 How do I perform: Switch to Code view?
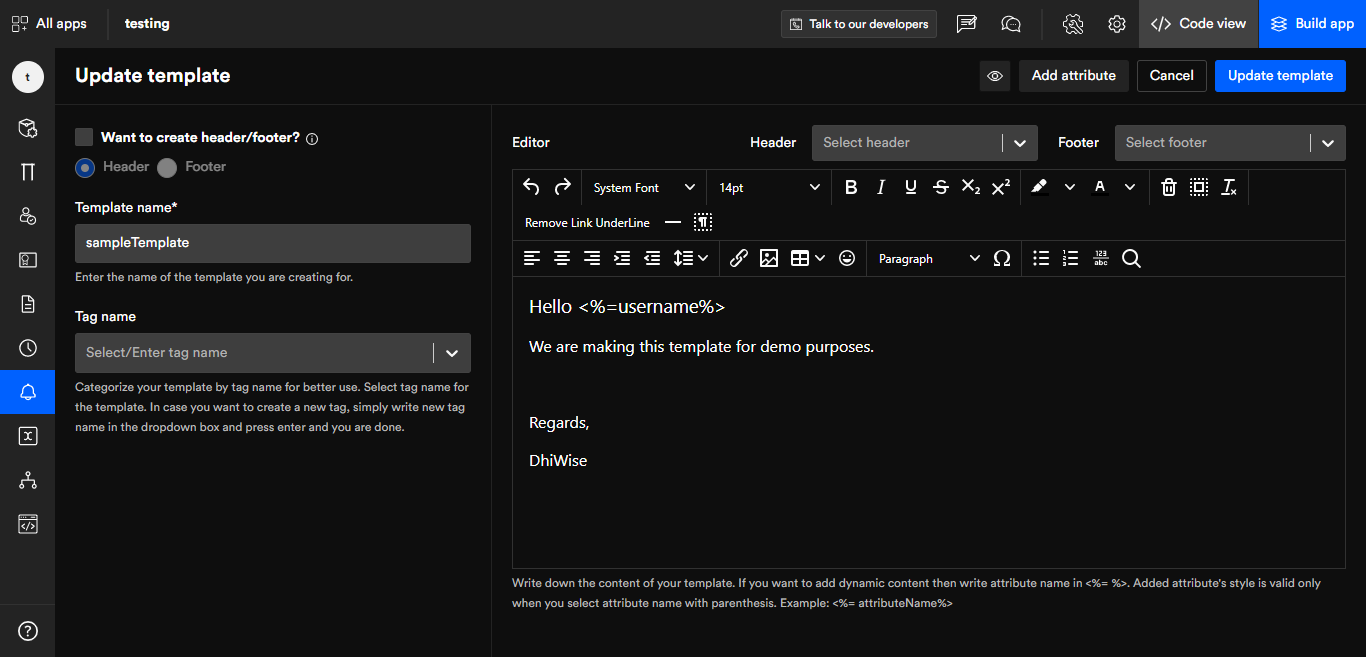pos(1198,24)
